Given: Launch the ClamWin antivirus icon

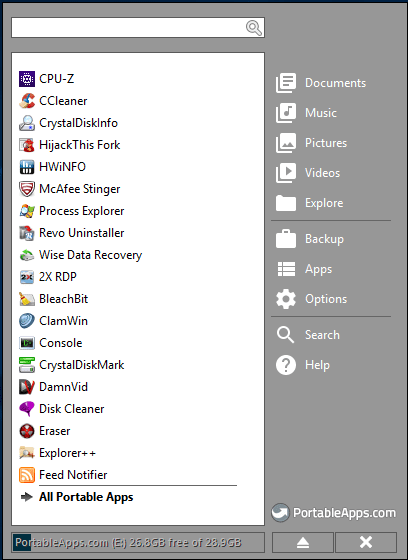Looking at the screenshot, I should click(x=27, y=321).
